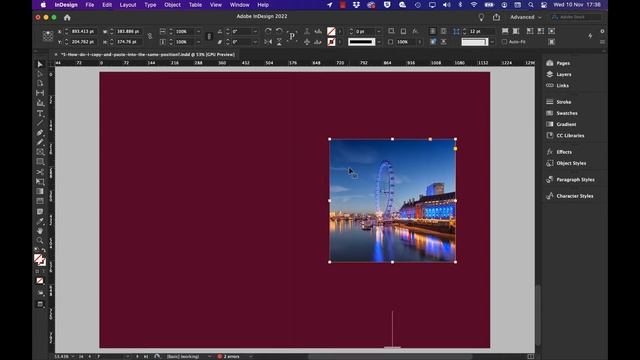Enable the Auto-Fit checkbox
Image resolution: width=640 pixels, height=360 pixels.
(x=504, y=42)
